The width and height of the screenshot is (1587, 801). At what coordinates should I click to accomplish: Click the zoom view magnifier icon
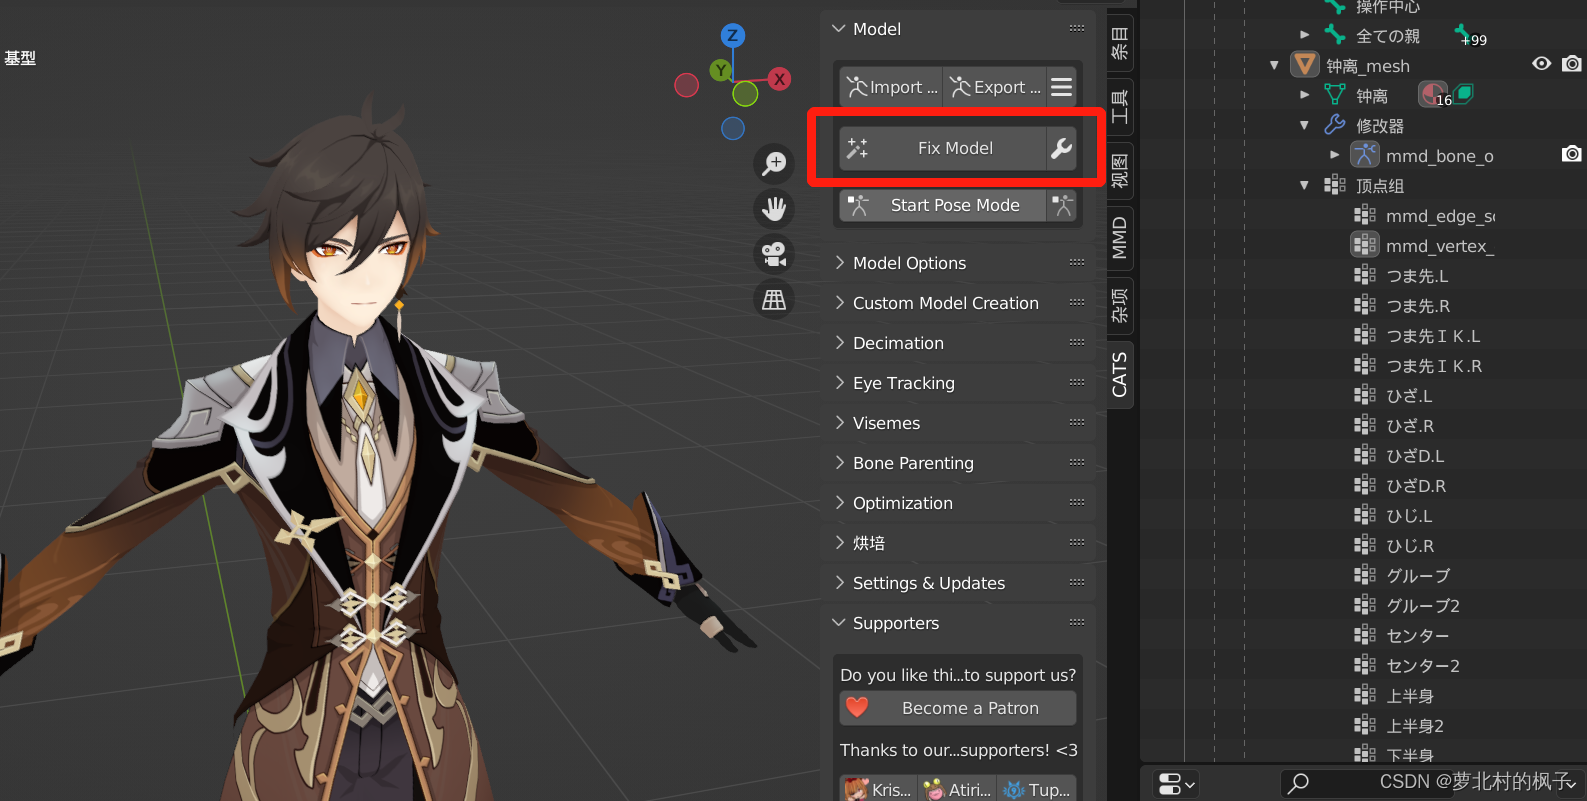774,163
